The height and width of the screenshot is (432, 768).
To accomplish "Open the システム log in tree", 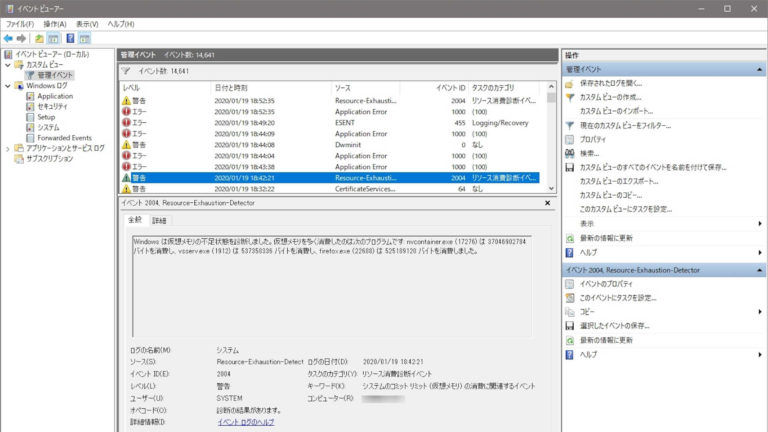I will (x=48, y=127).
